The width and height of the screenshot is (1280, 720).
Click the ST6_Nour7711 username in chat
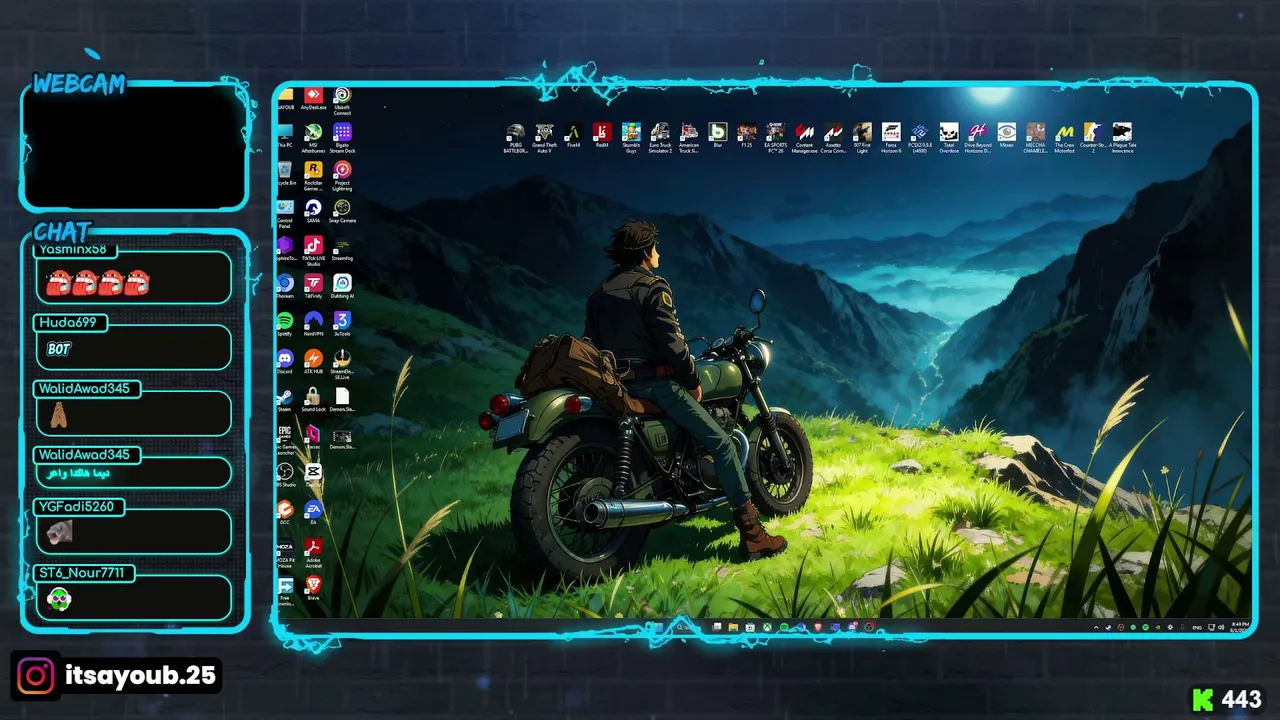click(x=81, y=573)
